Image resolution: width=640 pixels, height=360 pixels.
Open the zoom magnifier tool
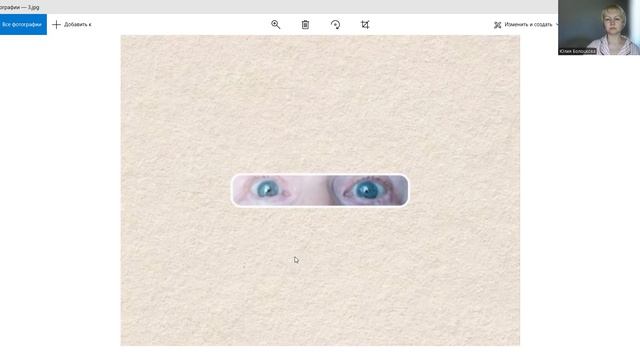[276, 24]
